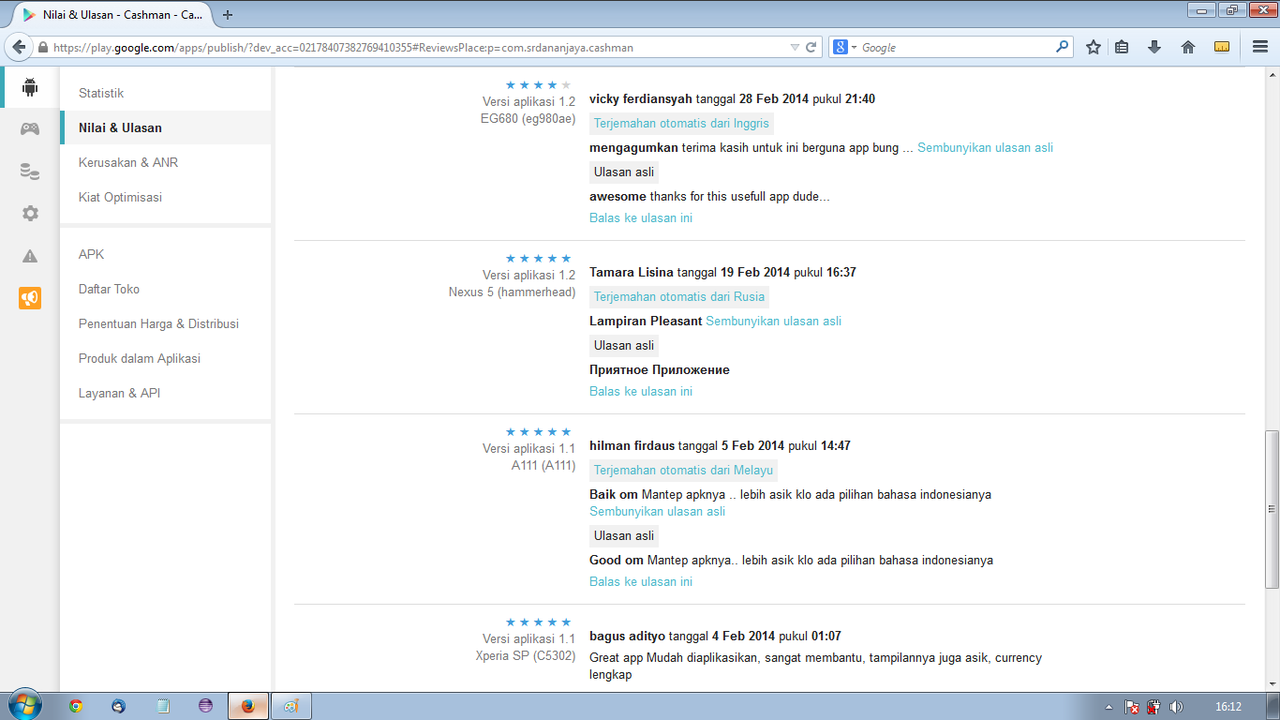The width and height of the screenshot is (1280, 720).
Task: Open the financial reports coins icon
Action: coord(30,171)
